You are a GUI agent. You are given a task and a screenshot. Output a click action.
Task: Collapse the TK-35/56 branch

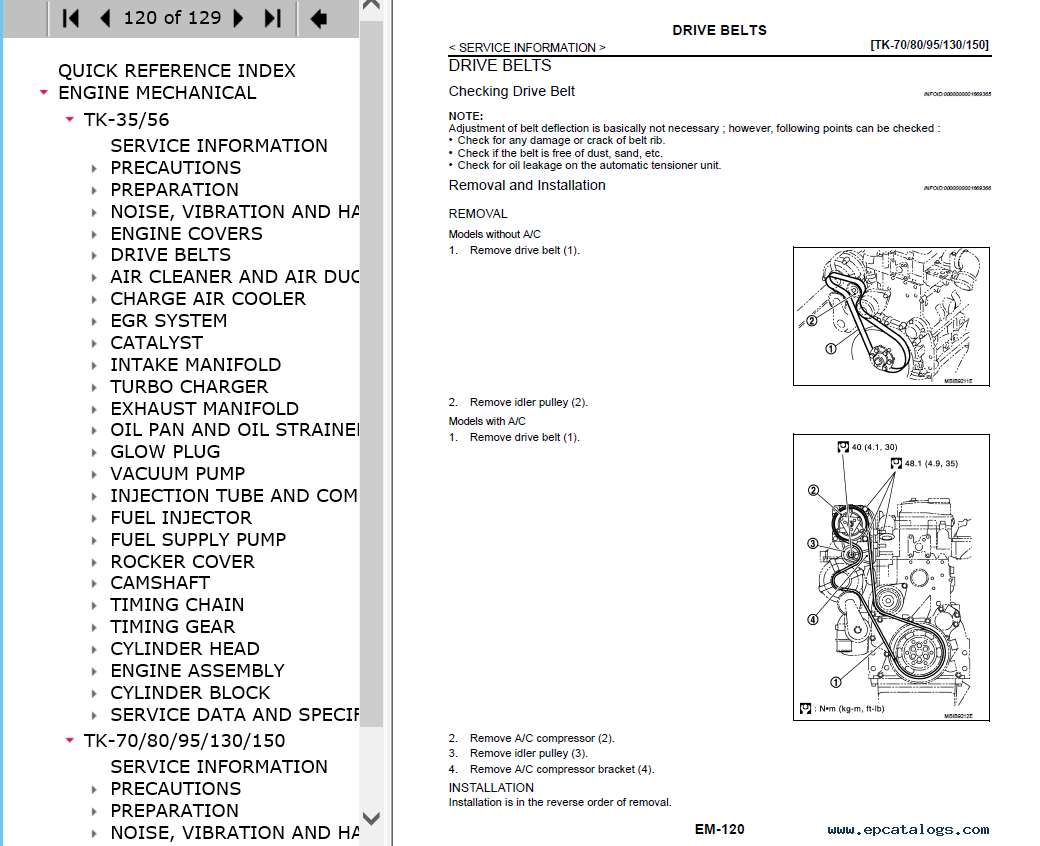pyautogui.click(x=70, y=120)
